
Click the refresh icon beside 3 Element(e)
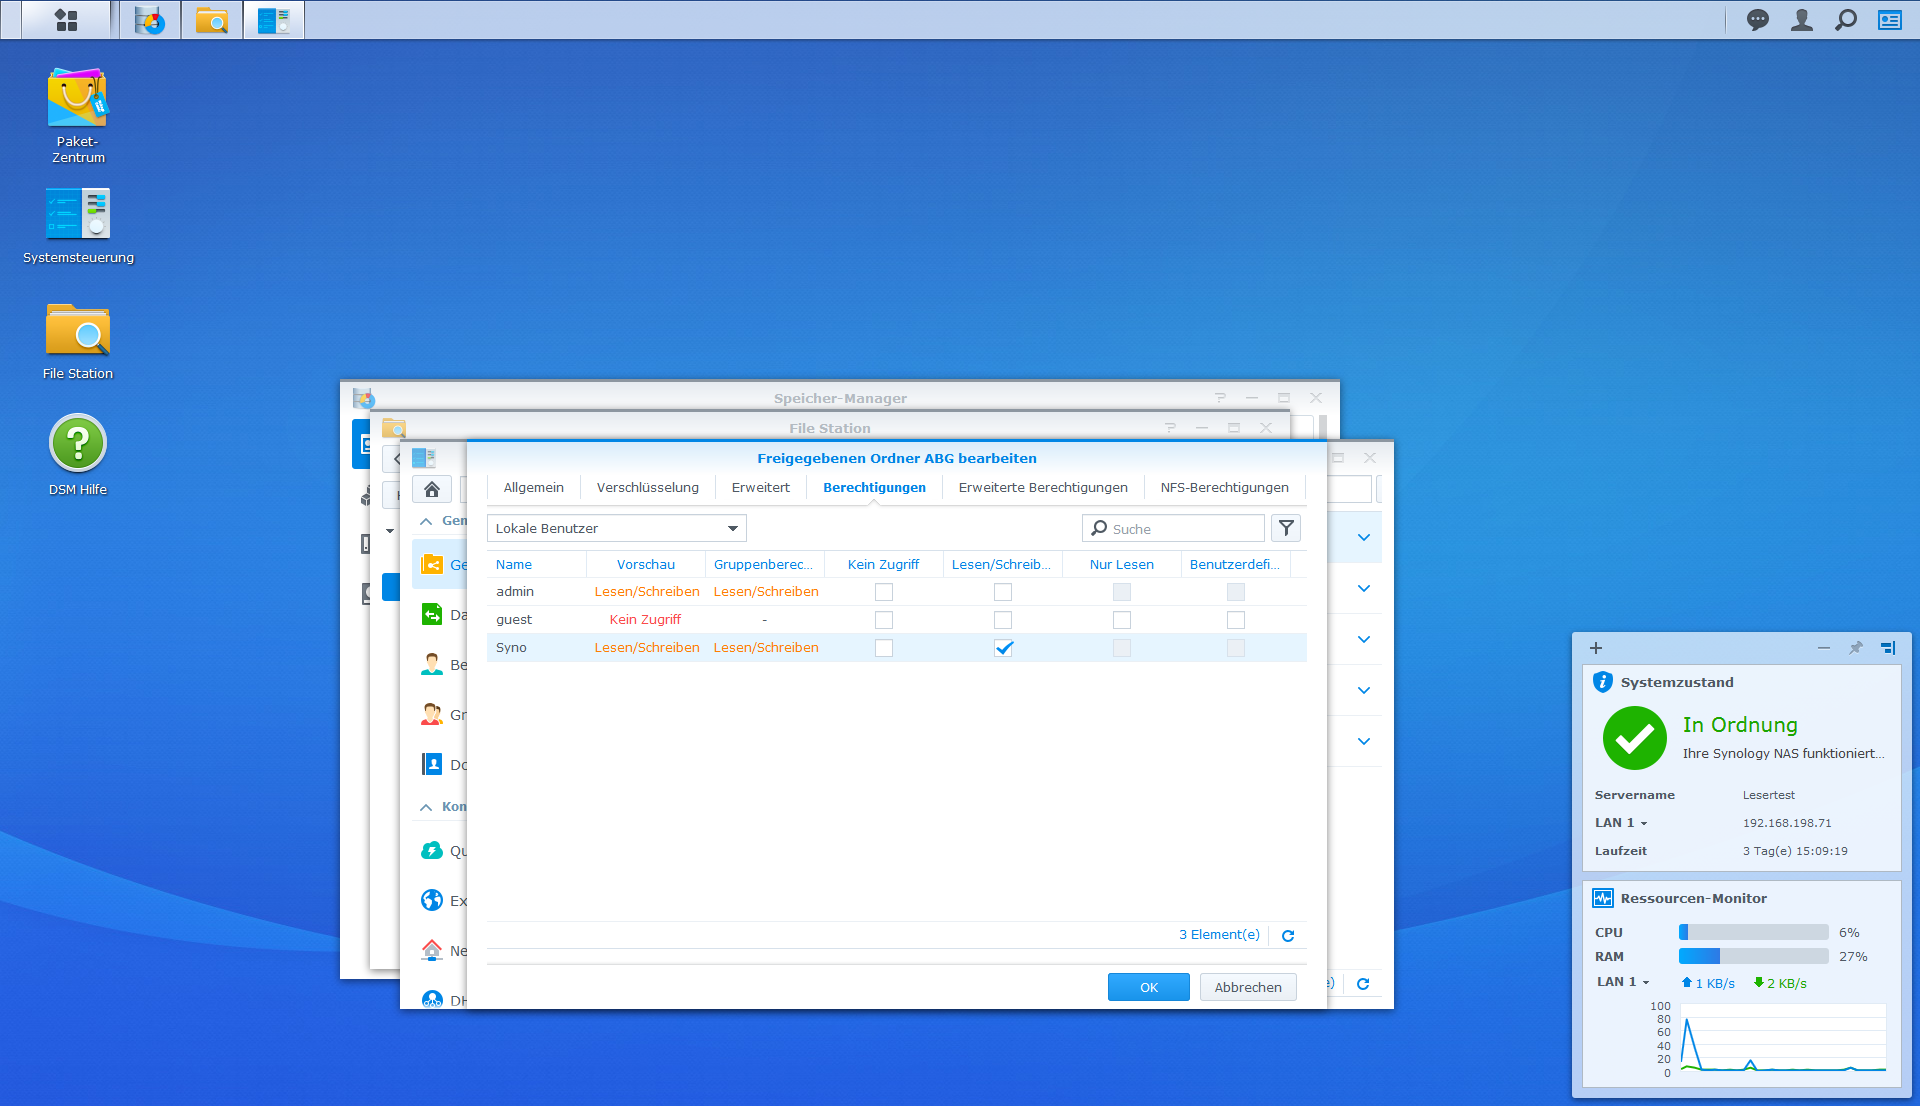[1288, 936]
